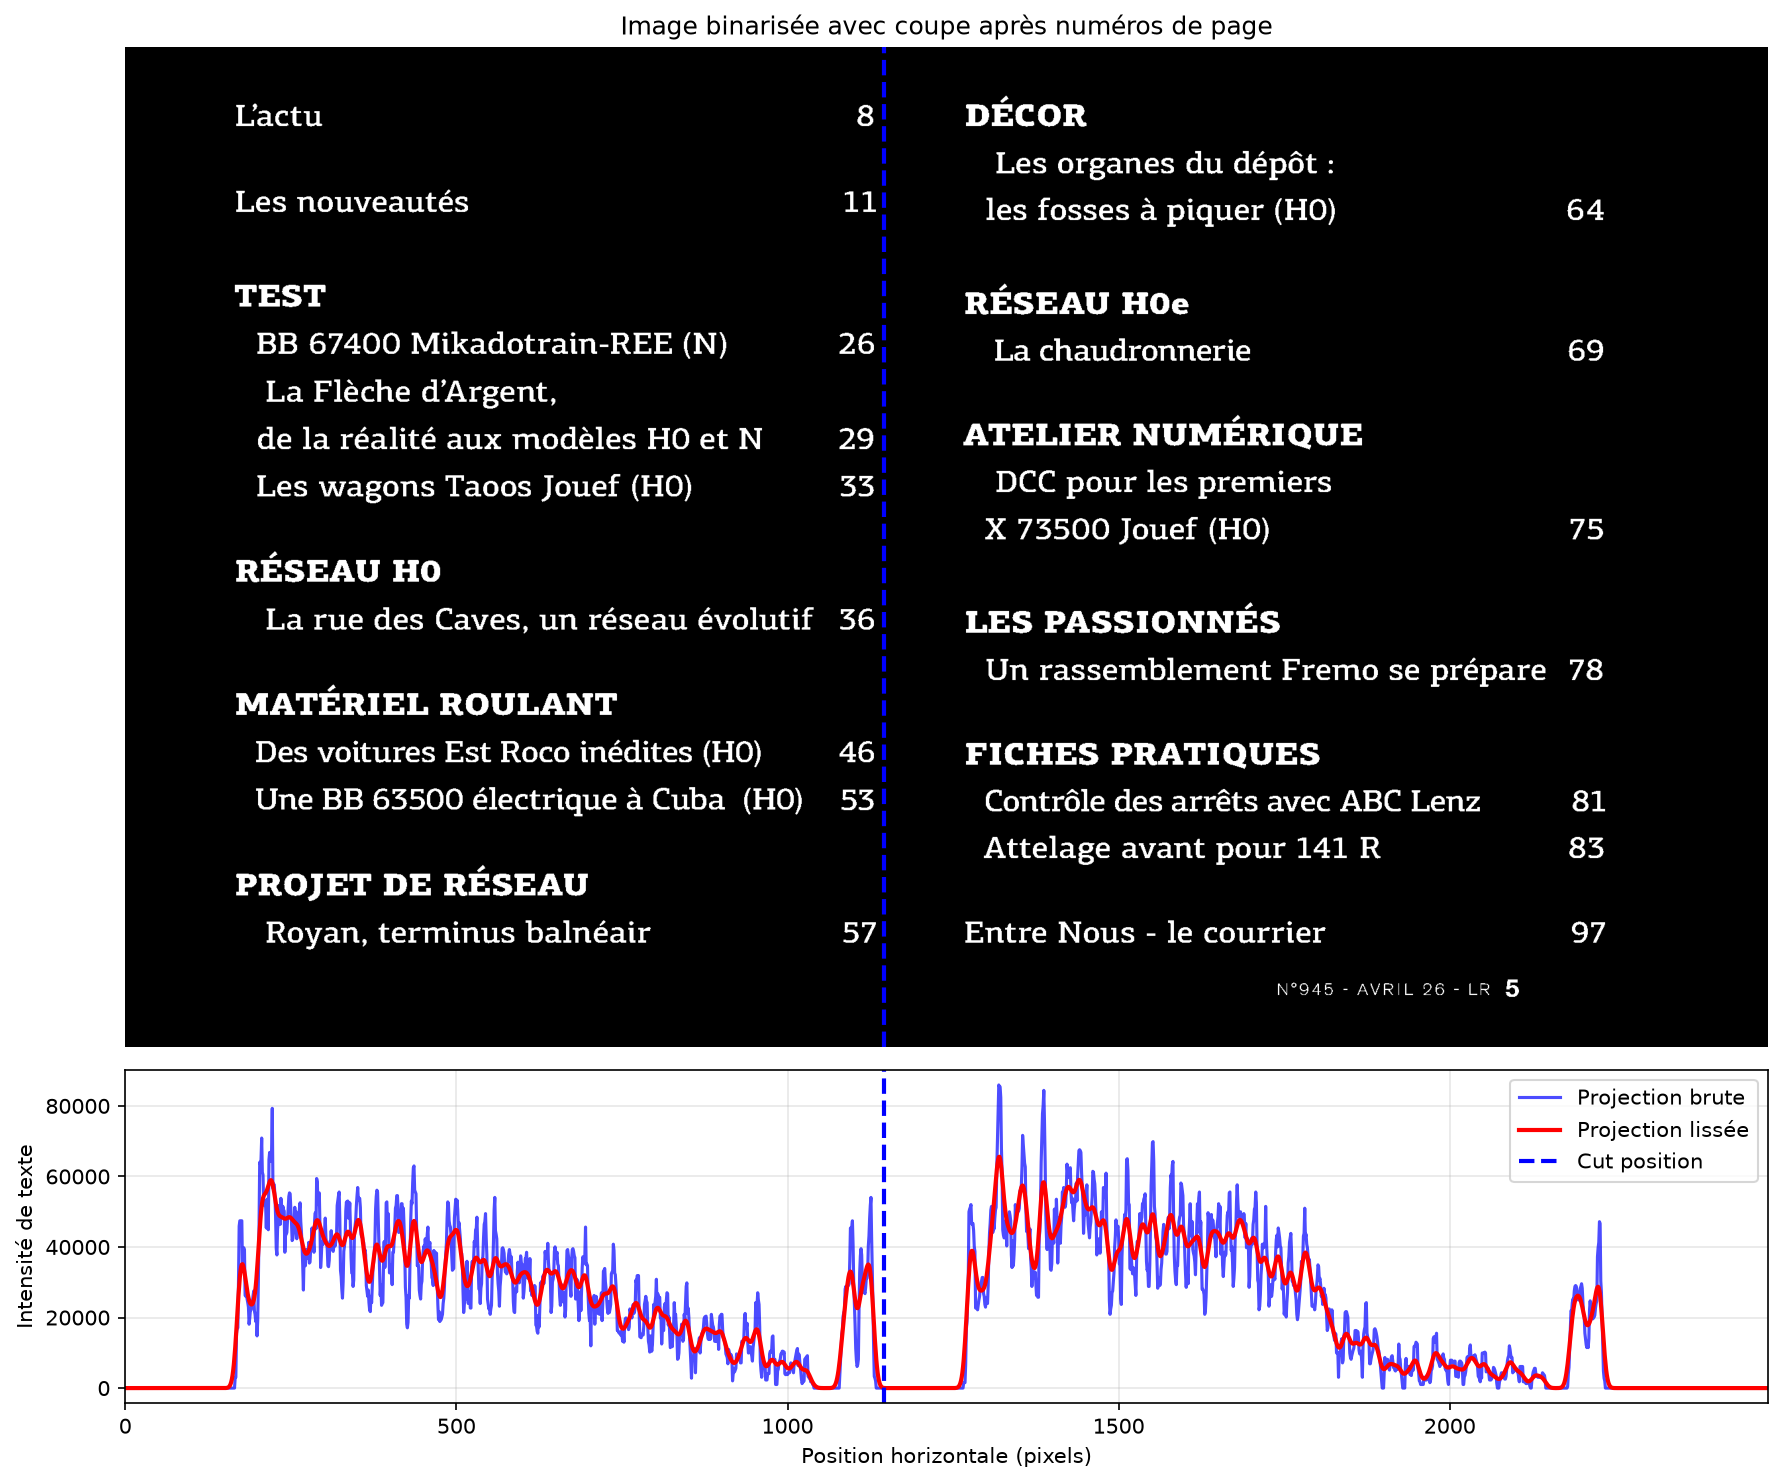Click page number 78
The width and height of the screenshot is (1783, 1483).
(x=1586, y=670)
